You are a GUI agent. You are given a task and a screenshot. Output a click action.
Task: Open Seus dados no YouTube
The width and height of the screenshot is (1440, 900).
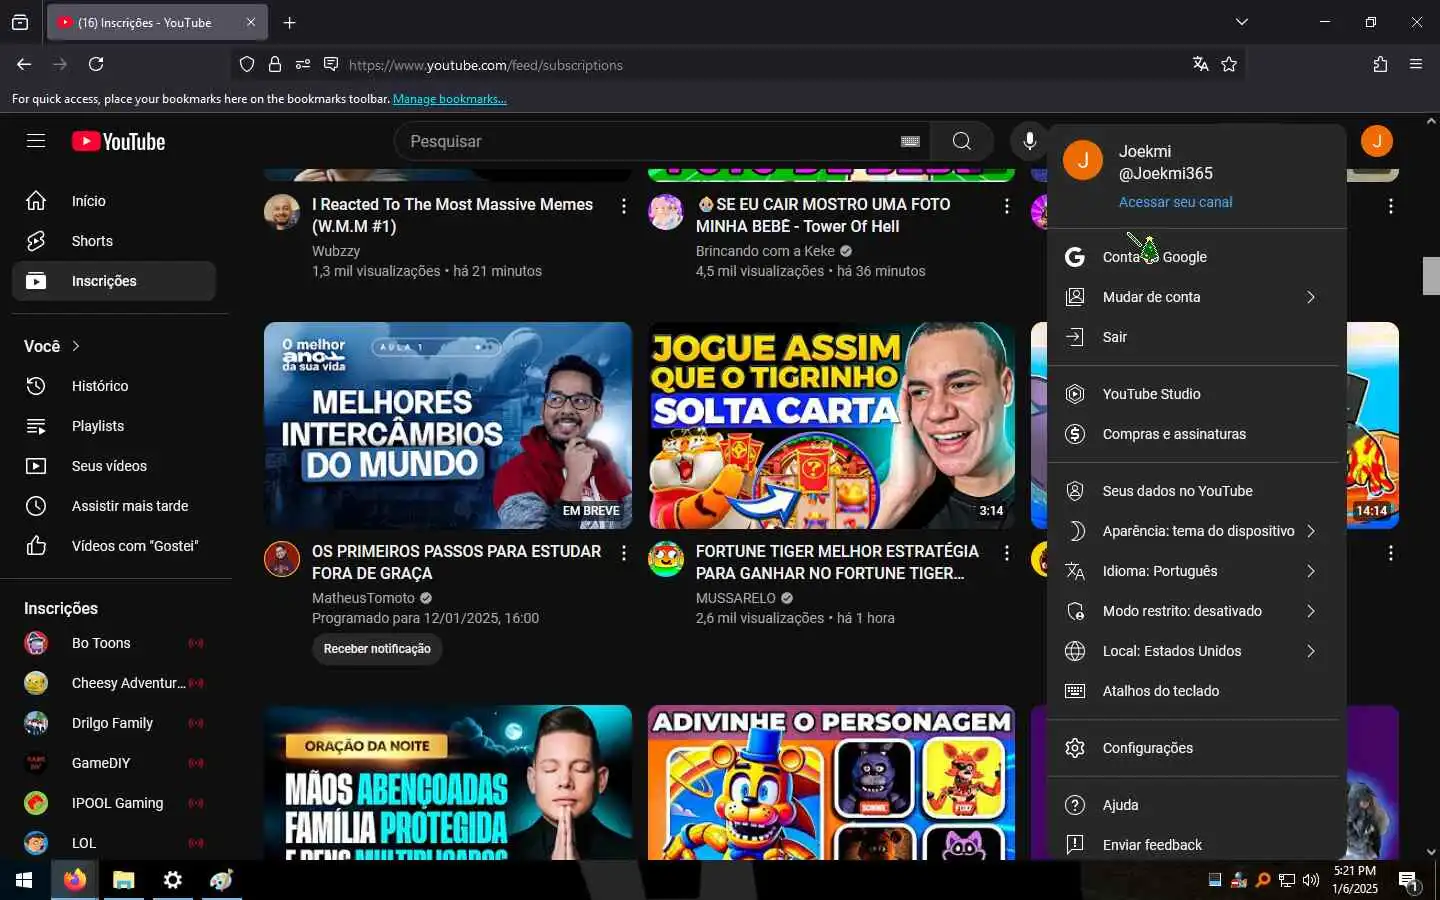pos(1192,491)
